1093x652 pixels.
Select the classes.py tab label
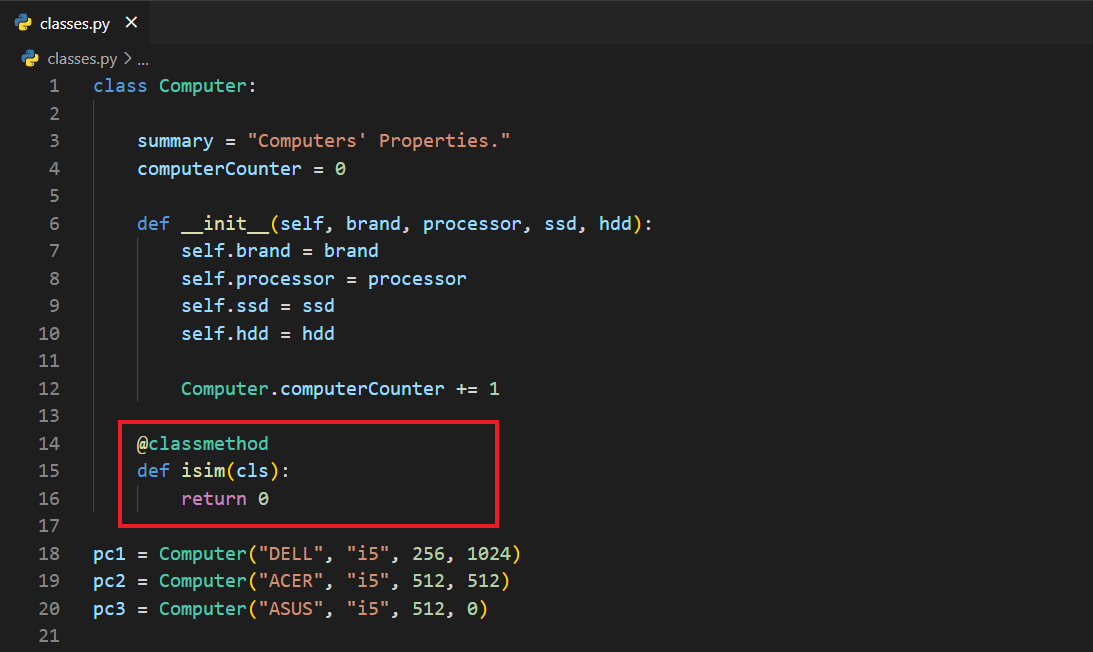75,23
